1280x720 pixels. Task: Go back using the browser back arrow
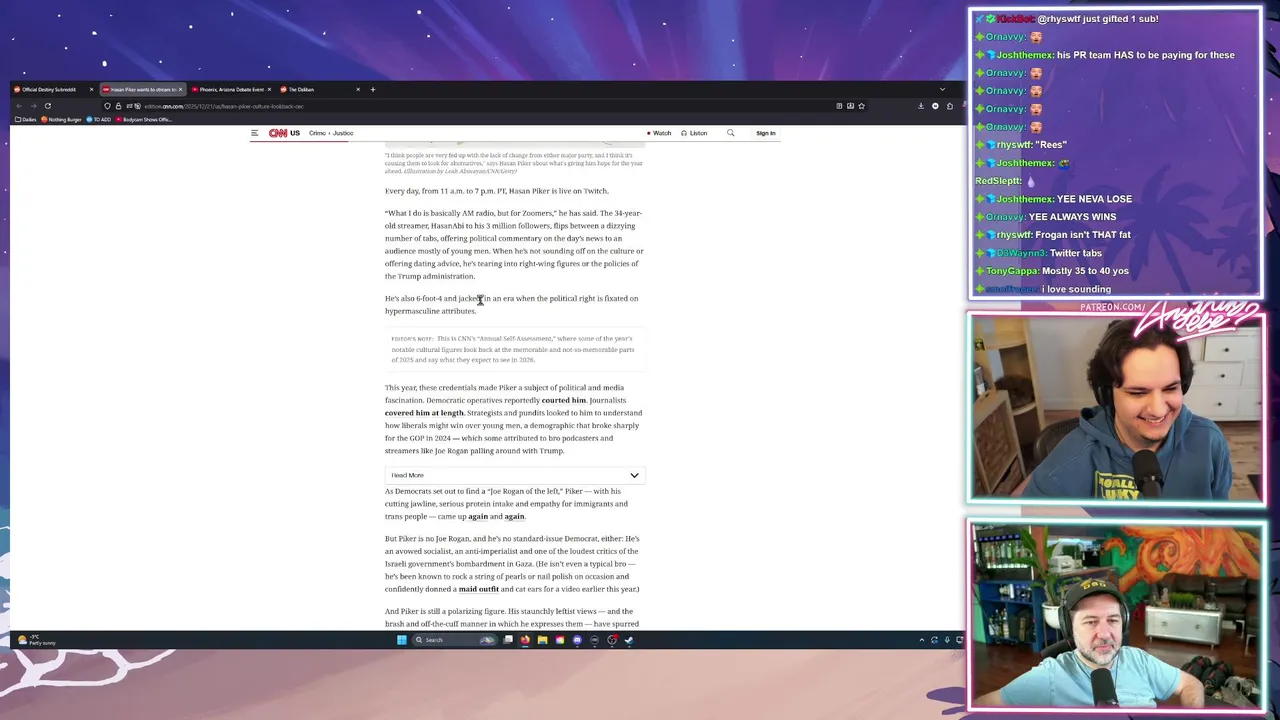(19, 106)
